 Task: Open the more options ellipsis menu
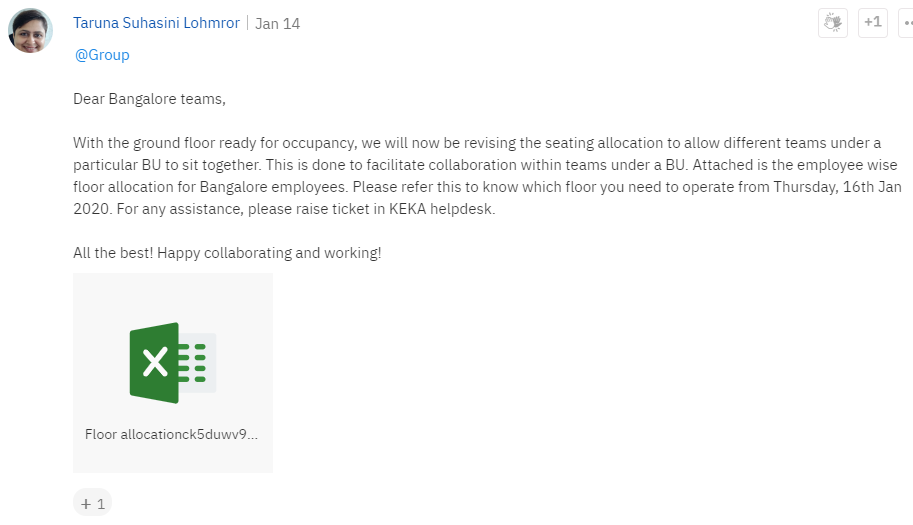pos(907,23)
